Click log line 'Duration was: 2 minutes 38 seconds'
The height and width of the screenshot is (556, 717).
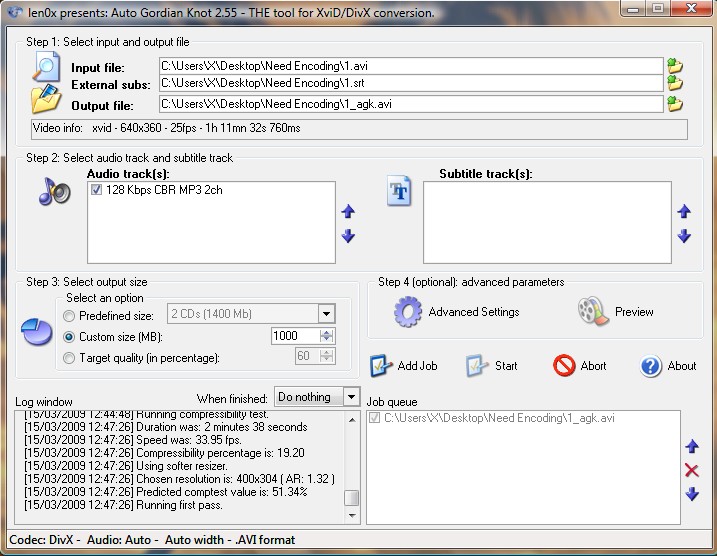coord(166,427)
